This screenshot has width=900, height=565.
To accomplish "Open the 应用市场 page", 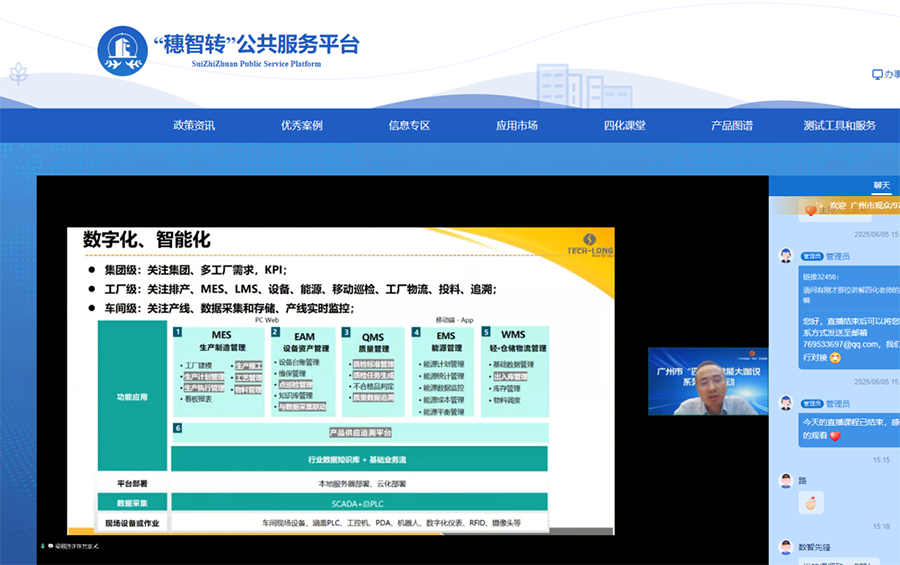I will 517,125.
